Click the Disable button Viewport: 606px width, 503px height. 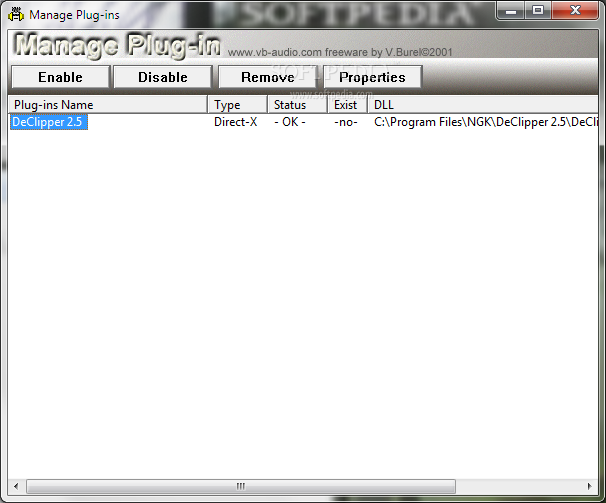[163, 77]
